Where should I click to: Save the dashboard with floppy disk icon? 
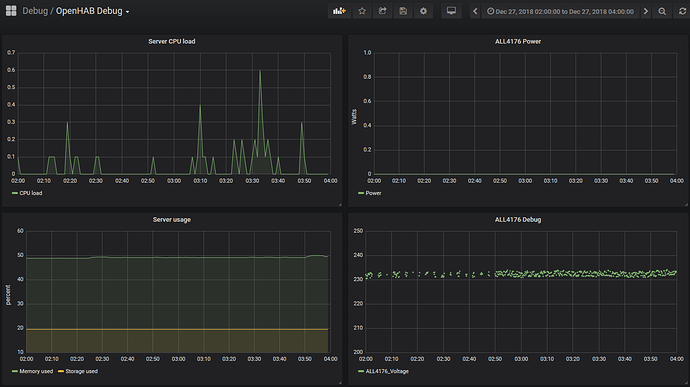click(403, 11)
